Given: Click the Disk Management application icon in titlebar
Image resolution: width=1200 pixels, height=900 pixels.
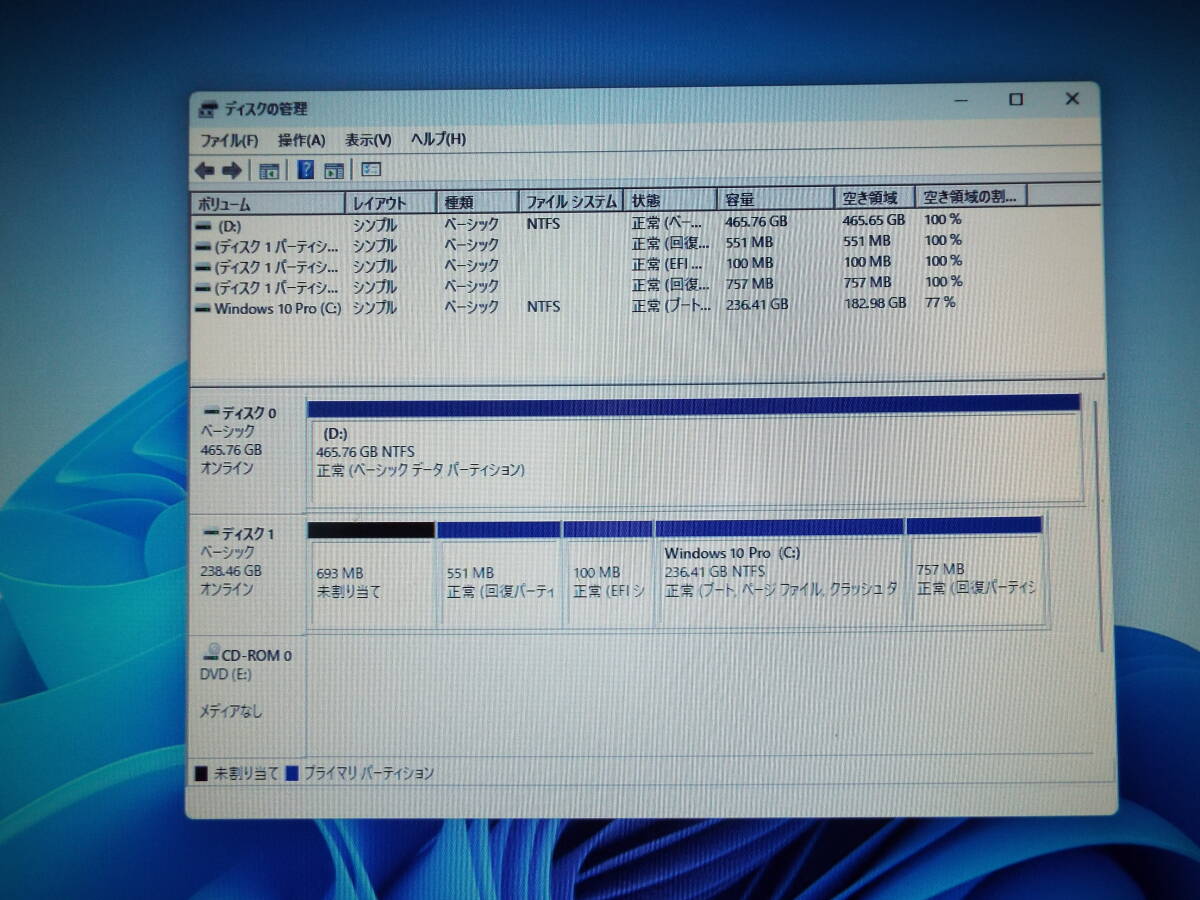Looking at the screenshot, I should 208,107.
